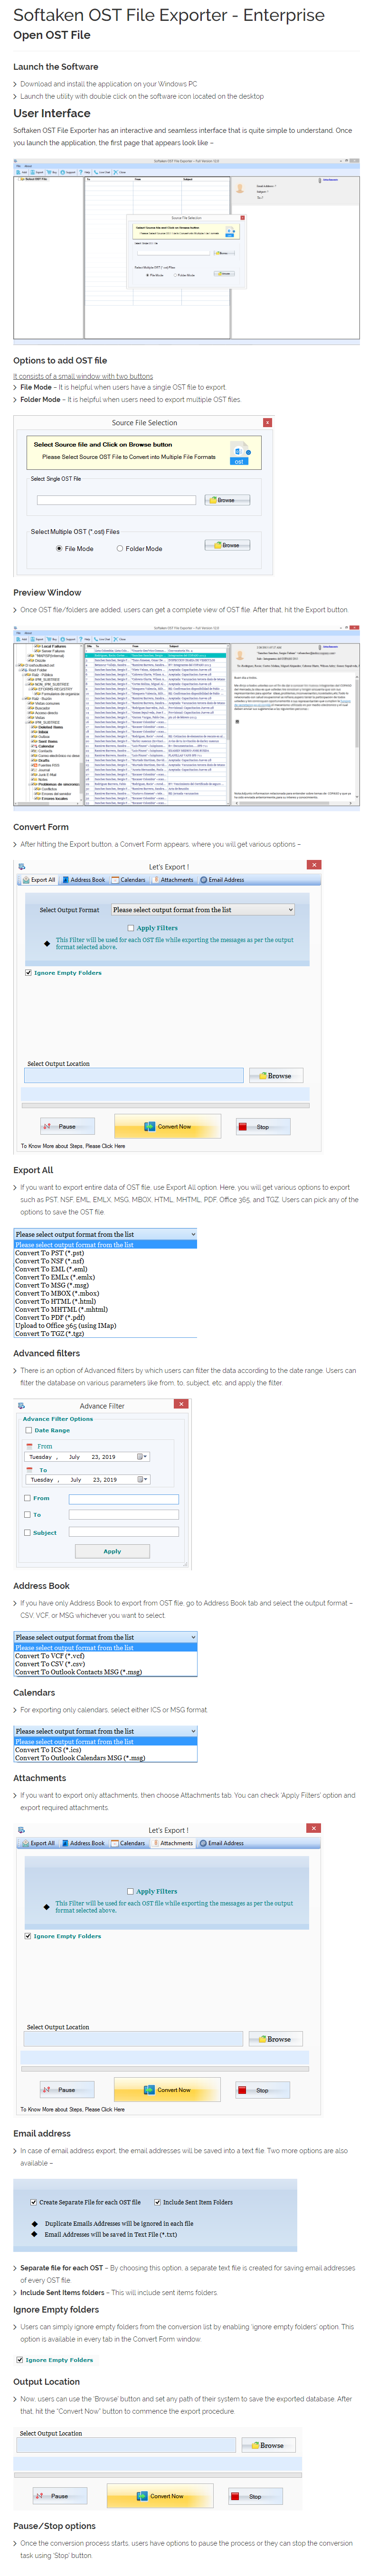Screen dimensions: 378x2576
Task: Click the Subject text field in Advance Filter
Action: click(124, 1531)
